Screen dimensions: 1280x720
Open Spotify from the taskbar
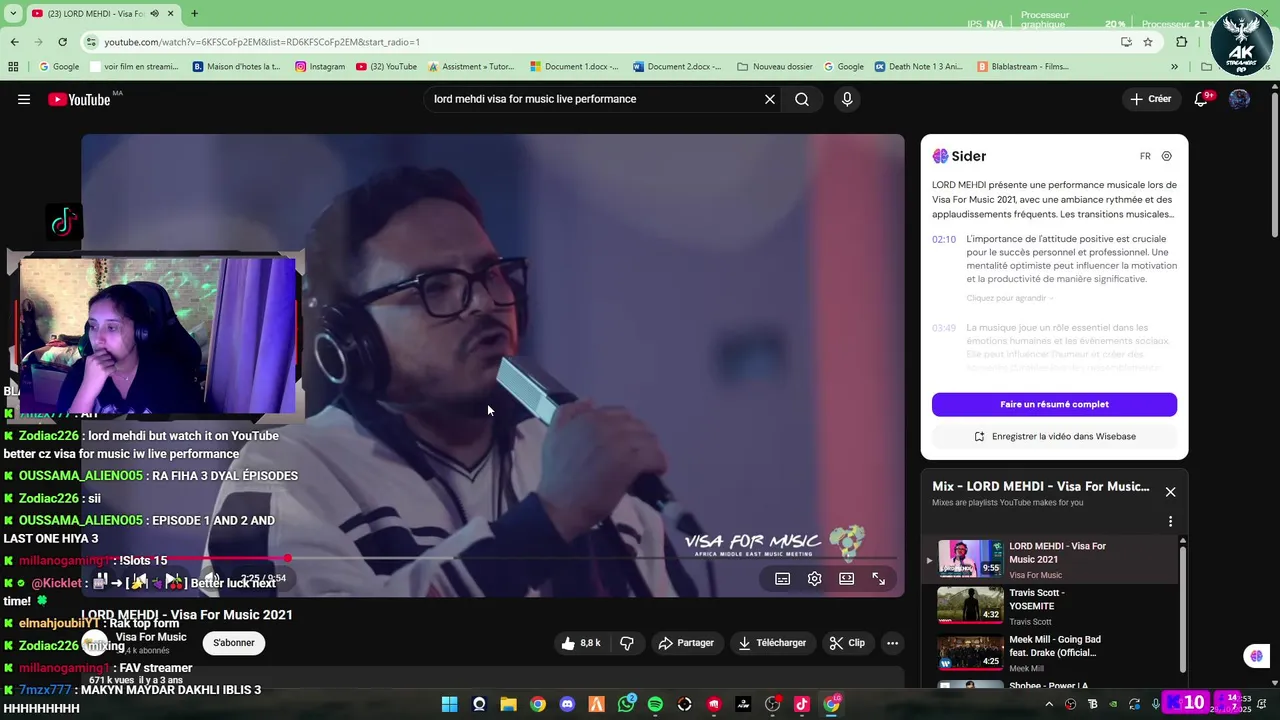pyautogui.click(x=655, y=704)
